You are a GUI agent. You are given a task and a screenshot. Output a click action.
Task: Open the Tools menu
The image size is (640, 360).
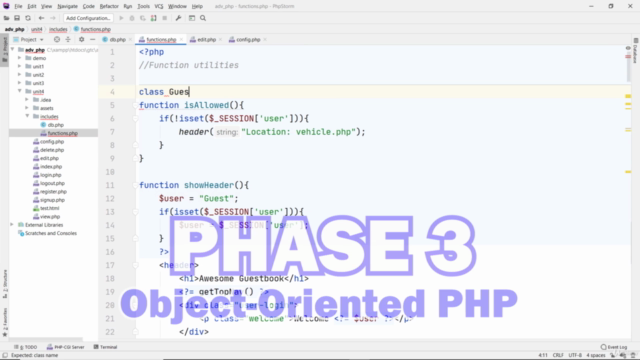tap(143, 6)
